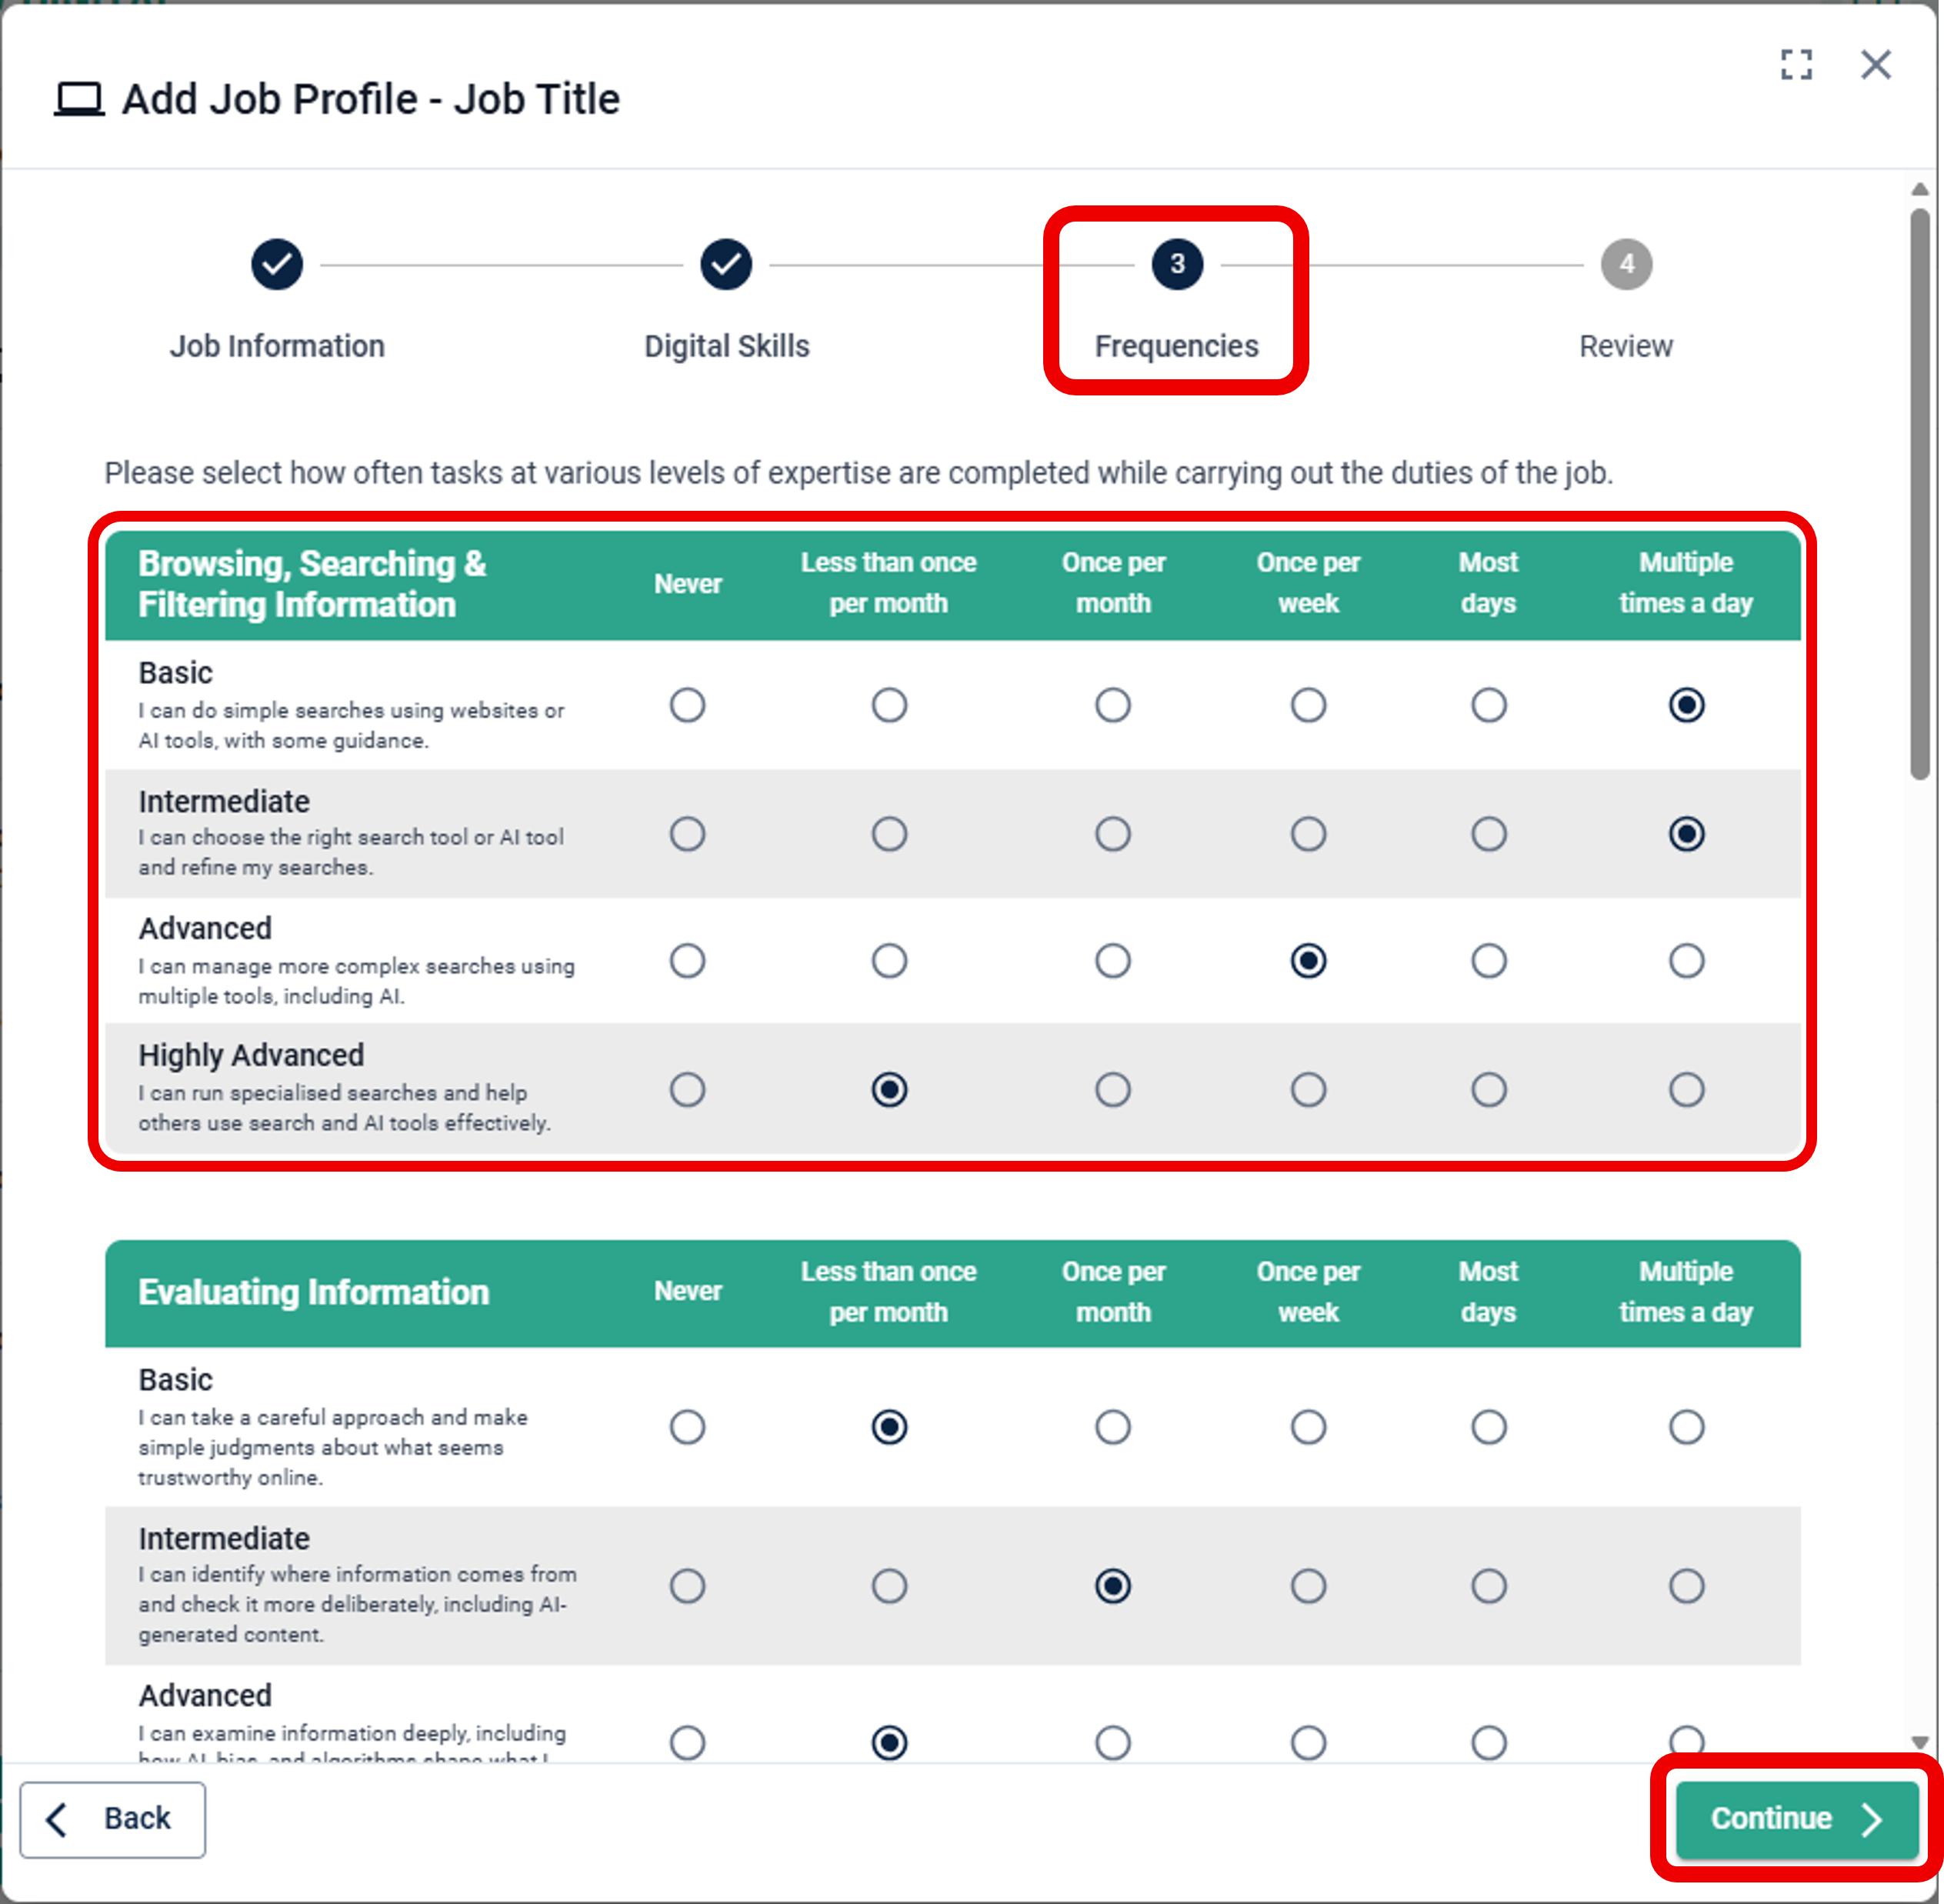
Task: Click the Continue button arrow chevron
Action: tap(1872, 1819)
